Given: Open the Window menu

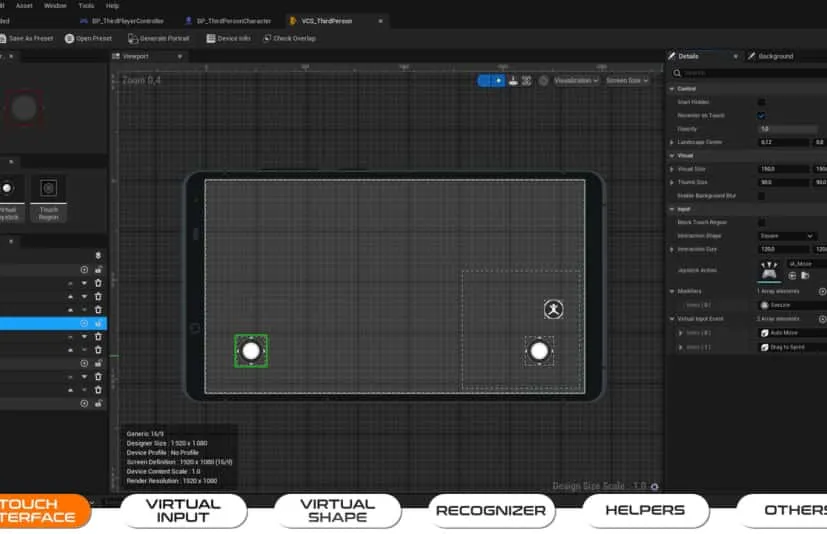Looking at the screenshot, I should (x=55, y=5).
